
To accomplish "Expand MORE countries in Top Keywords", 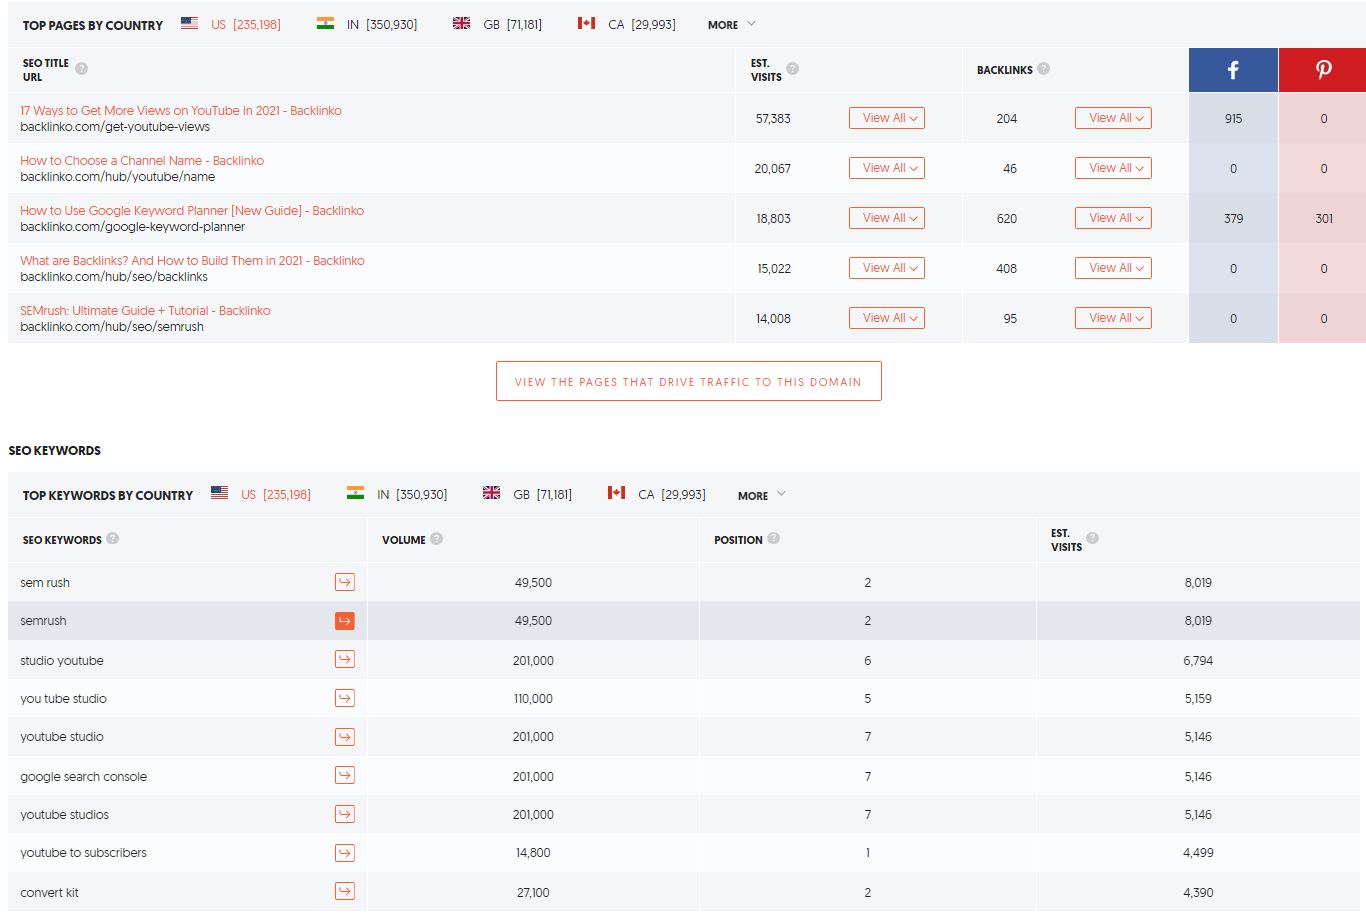I will 762,495.
